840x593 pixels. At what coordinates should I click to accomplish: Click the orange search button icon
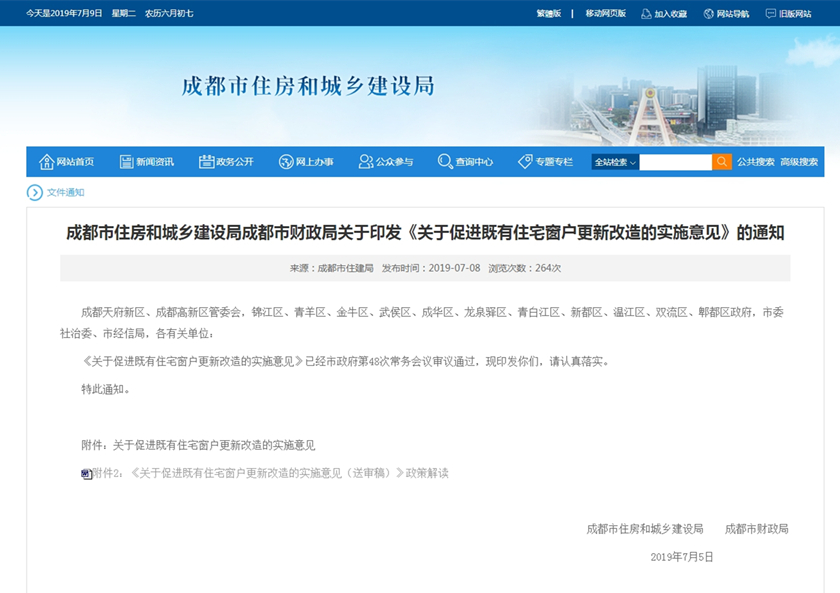coord(722,162)
